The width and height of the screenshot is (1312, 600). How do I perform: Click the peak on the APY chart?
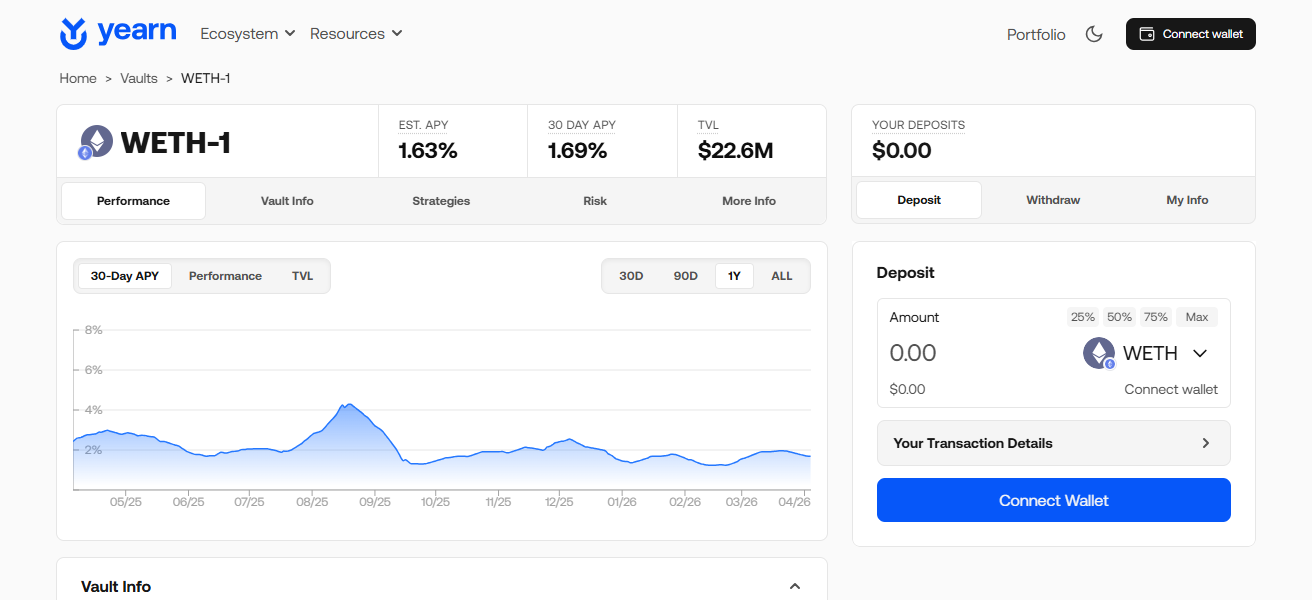[345, 405]
